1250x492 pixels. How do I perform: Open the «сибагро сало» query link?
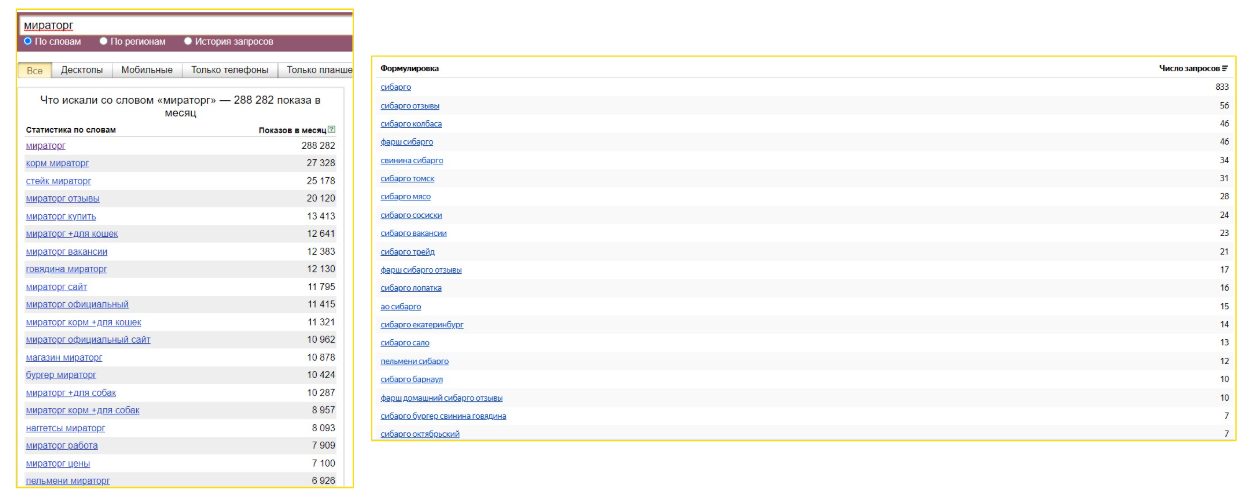(x=405, y=343)
